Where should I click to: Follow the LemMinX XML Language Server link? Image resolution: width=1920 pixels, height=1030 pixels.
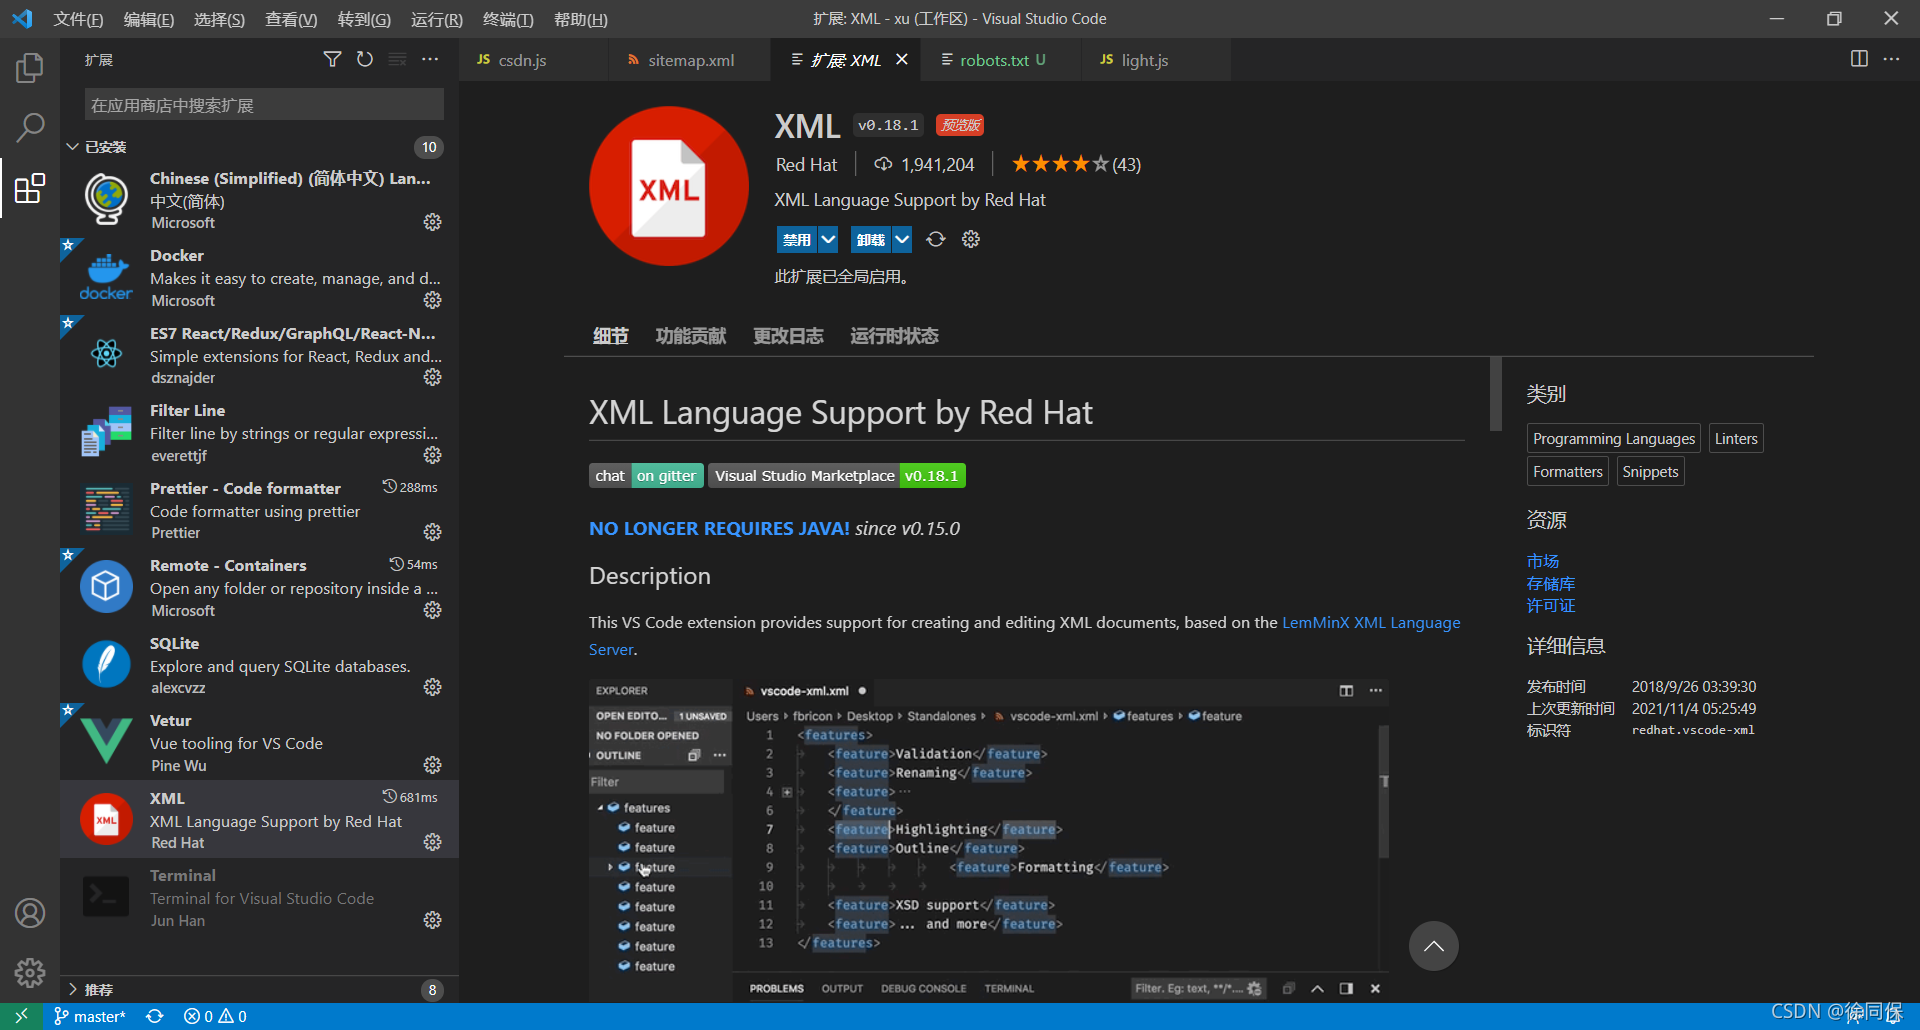pos(1371,622)
